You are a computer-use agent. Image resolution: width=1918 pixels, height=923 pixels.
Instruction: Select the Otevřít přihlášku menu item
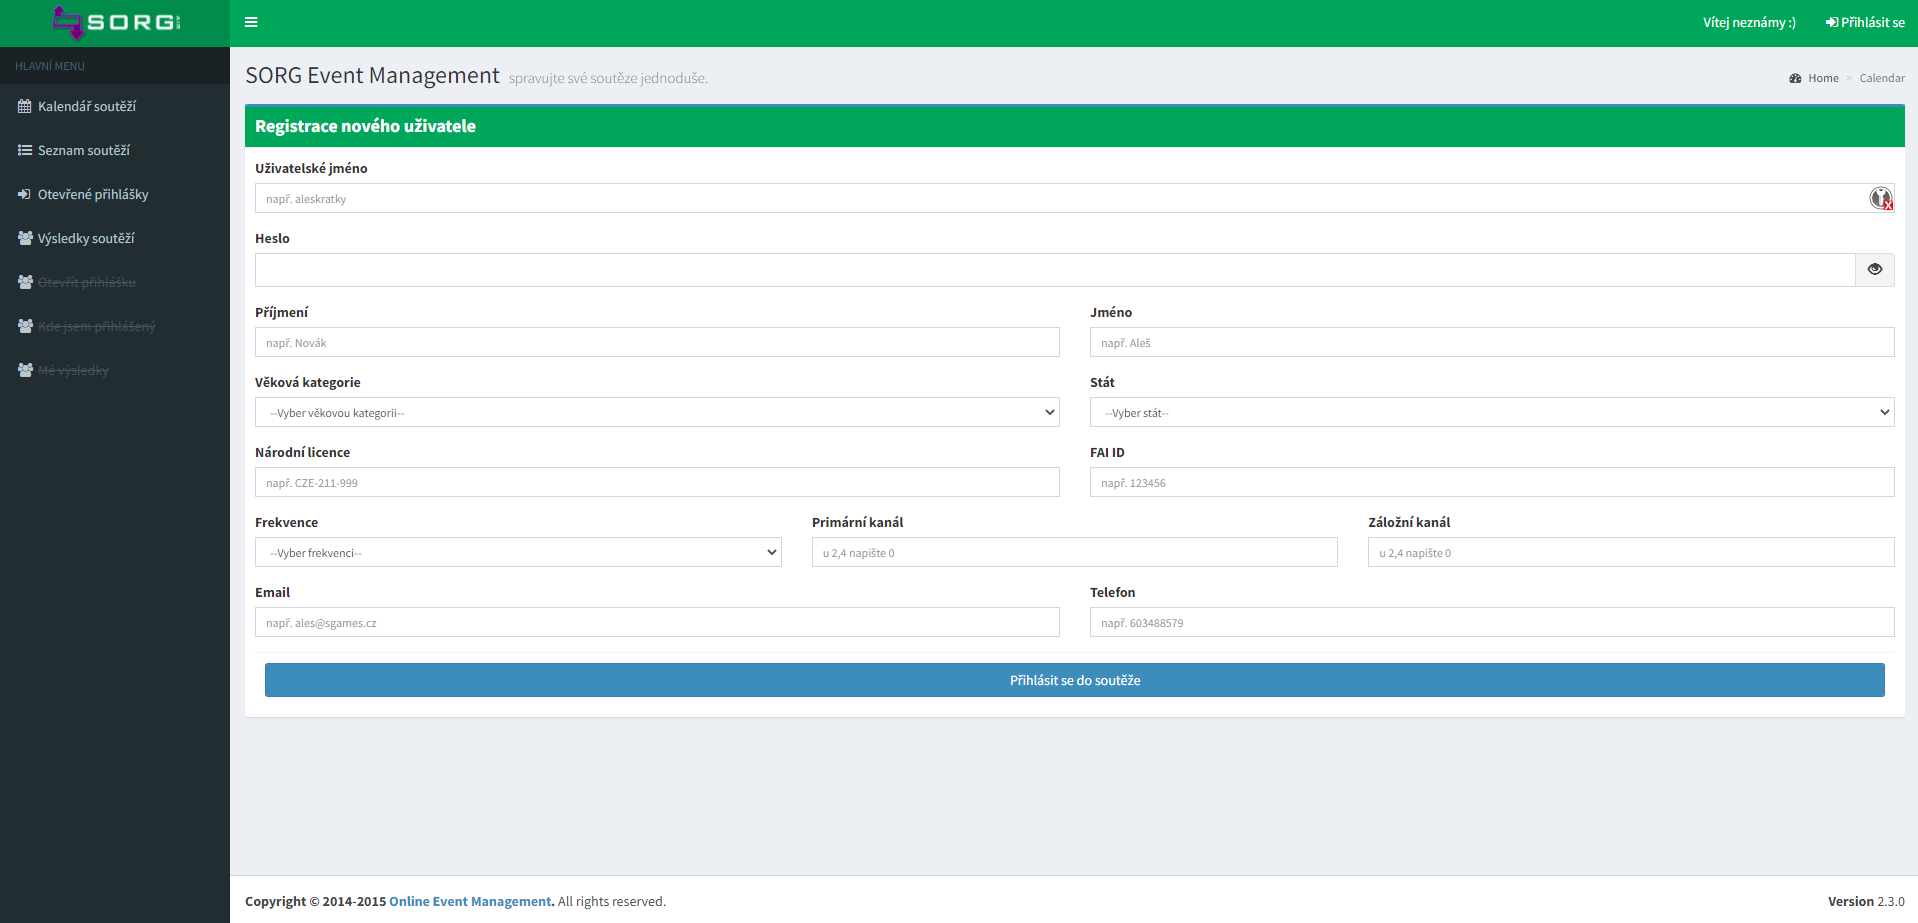coord(115,282)
